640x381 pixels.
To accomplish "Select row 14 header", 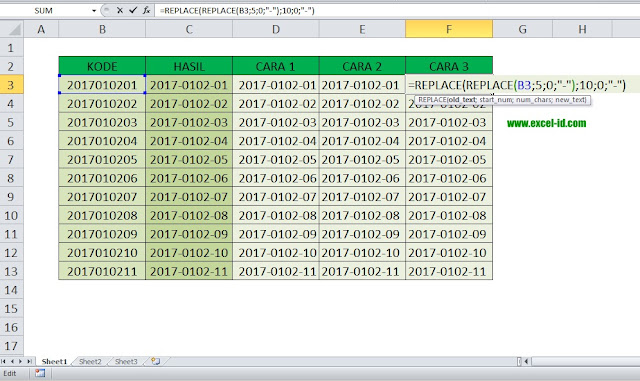I will [x=11, y=290].
